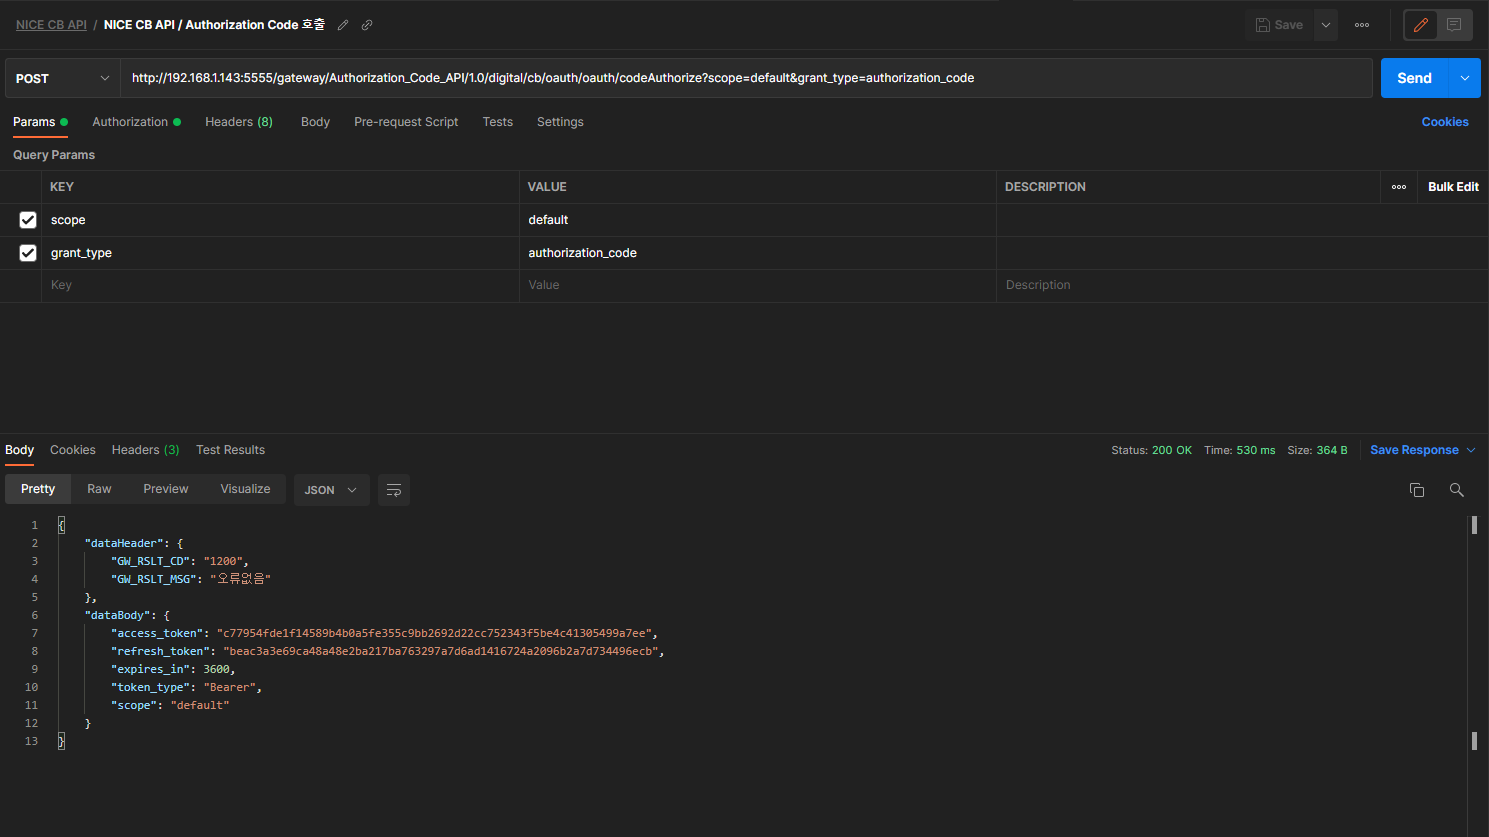Expand the Save dropdown arrow
1489x837 pixels.
[x=1325, y=25]
